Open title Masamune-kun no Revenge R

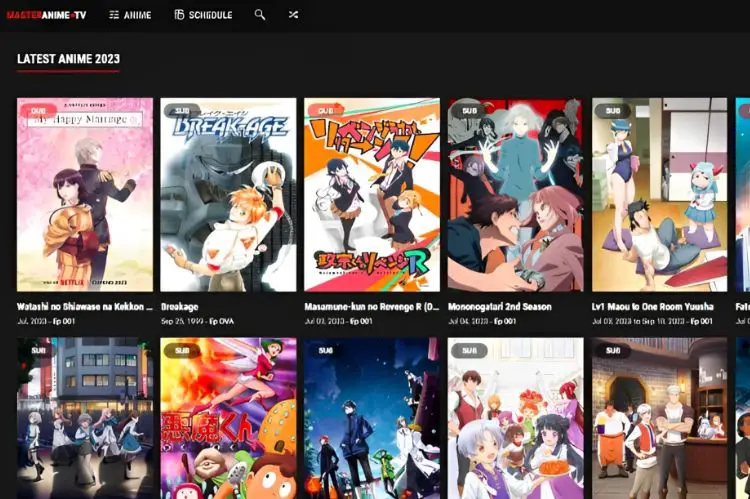pos(372,307)
